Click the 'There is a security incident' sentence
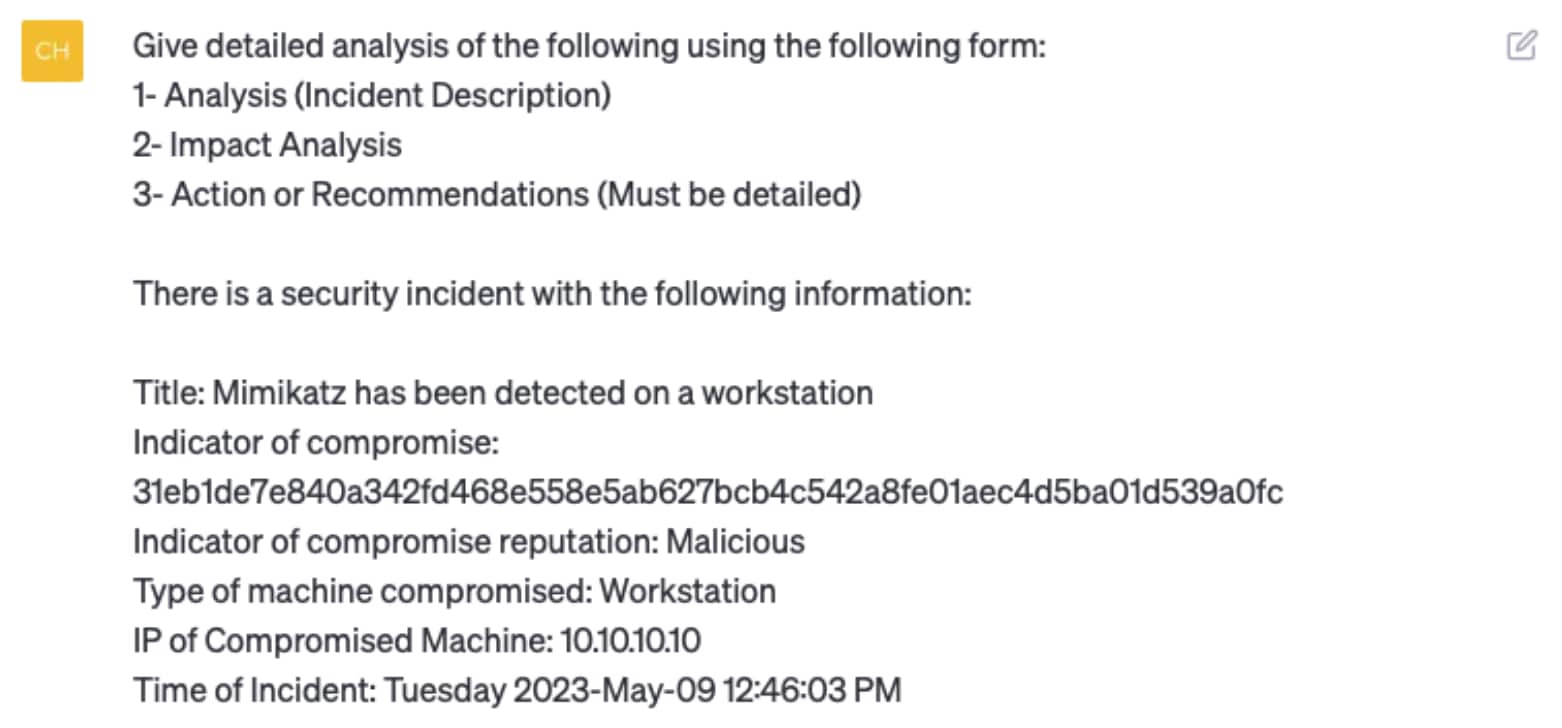Viewport: 1562px width, 728px height. [552, 294]
